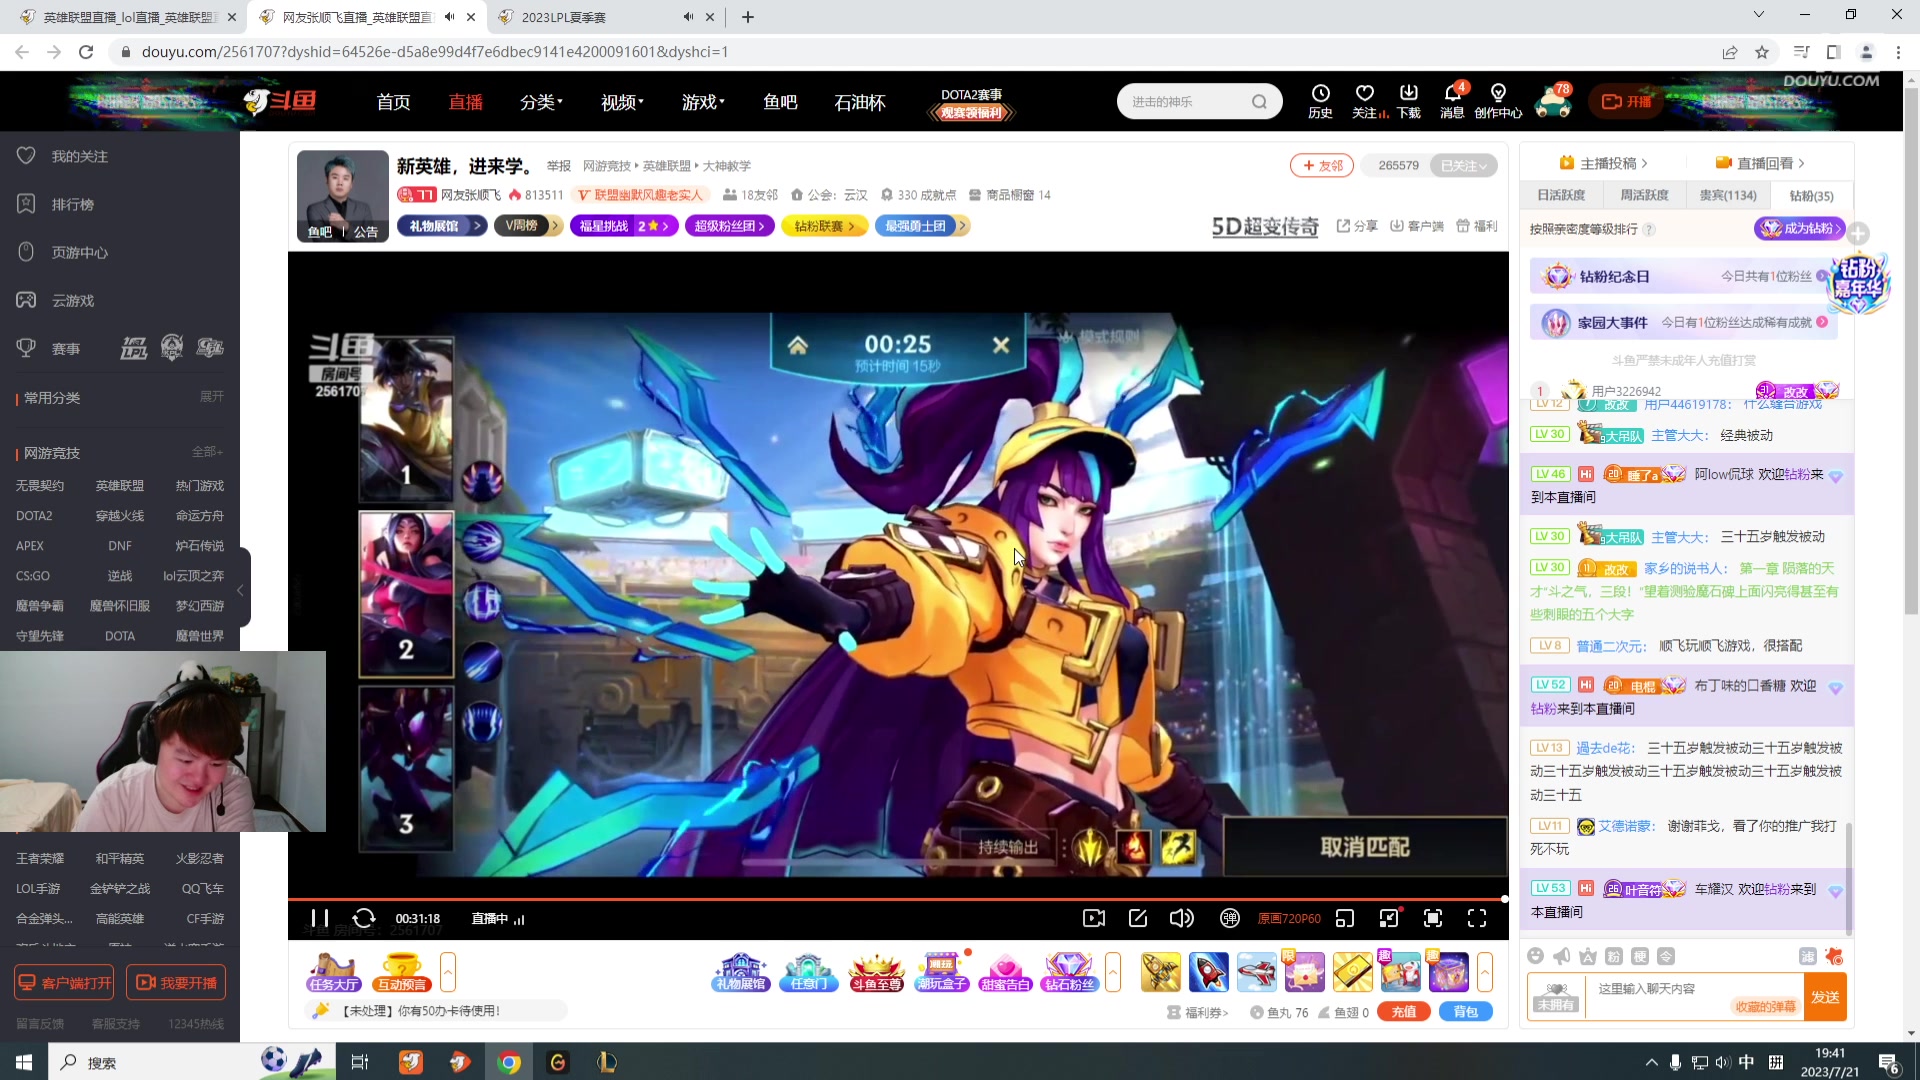Click the 粉 fan badge chat icon
This screenshot has height=1080, width=1920.
(1614, 956)
